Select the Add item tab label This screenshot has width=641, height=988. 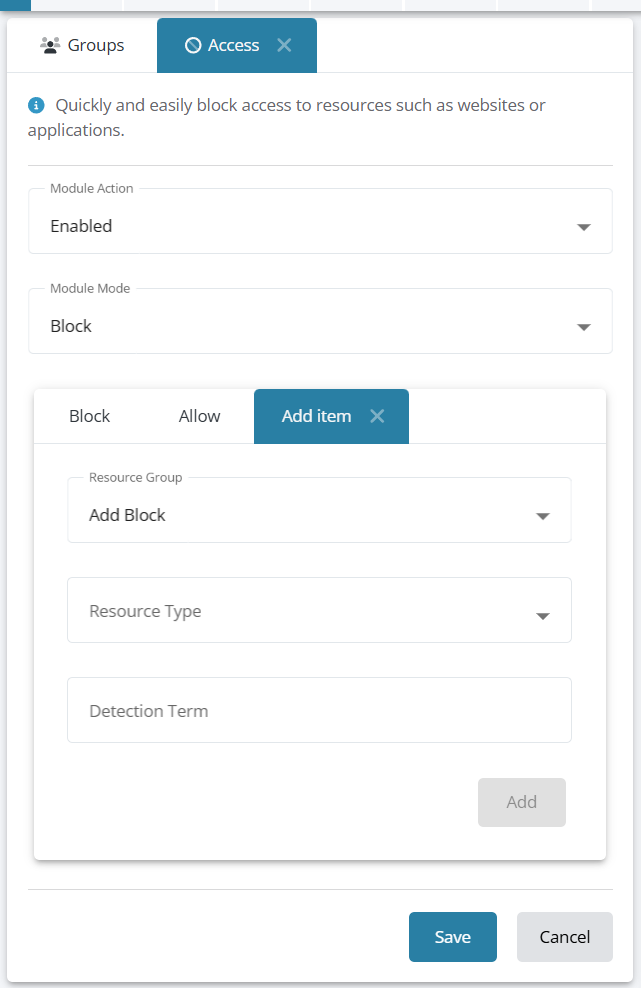[x=316, y=416]
